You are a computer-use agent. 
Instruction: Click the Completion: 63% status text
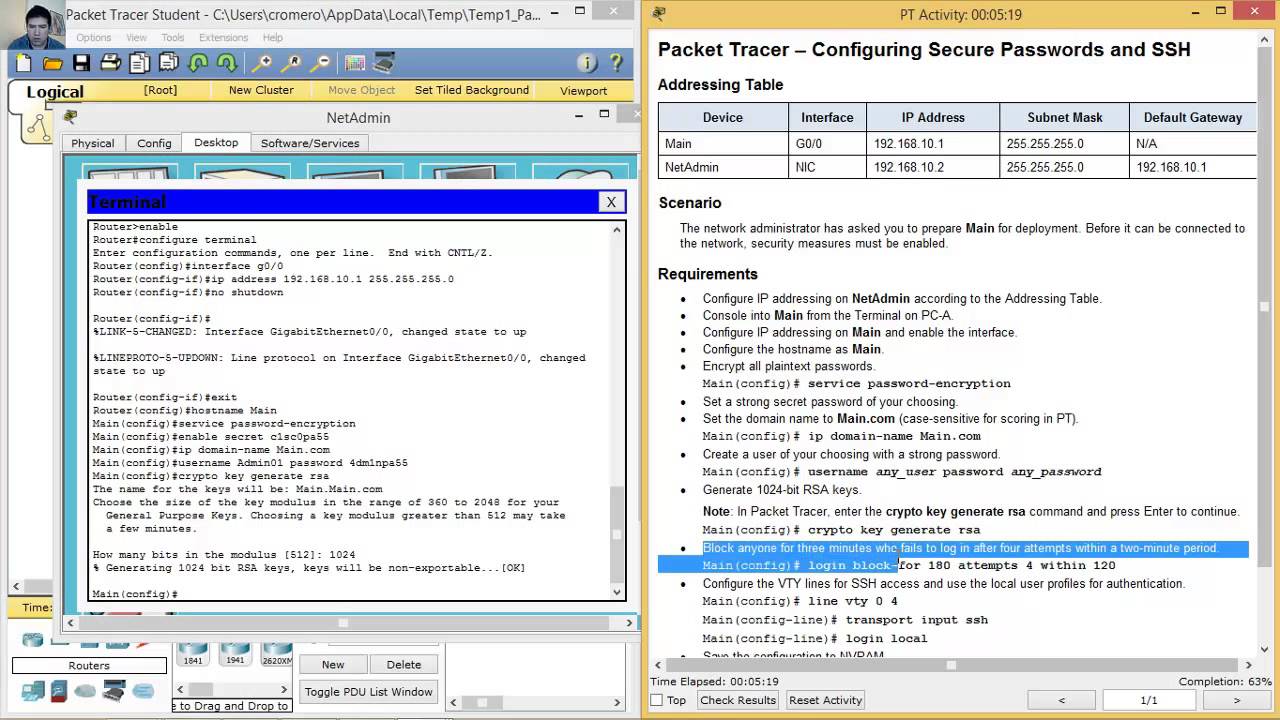click(x=1223, y=682)
